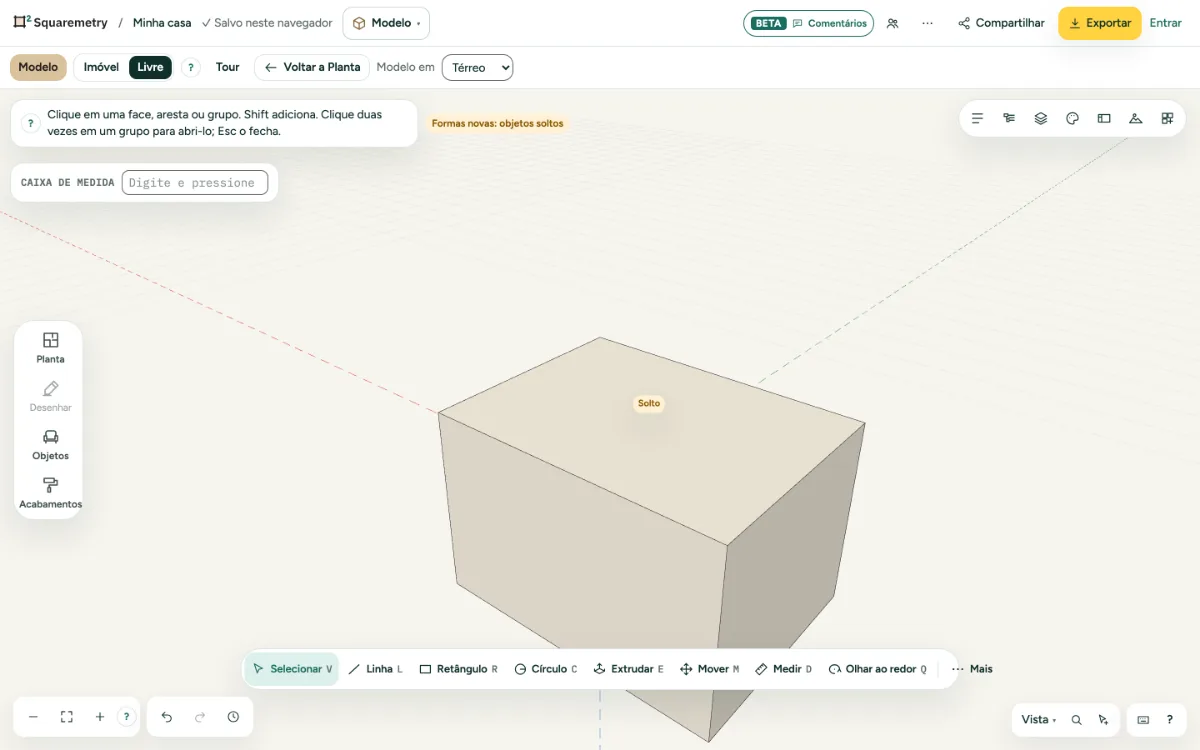Open the keyboard shortcuts icon
The width and height of the screenshot is (1200, 750).
[x=1144, y=720]
